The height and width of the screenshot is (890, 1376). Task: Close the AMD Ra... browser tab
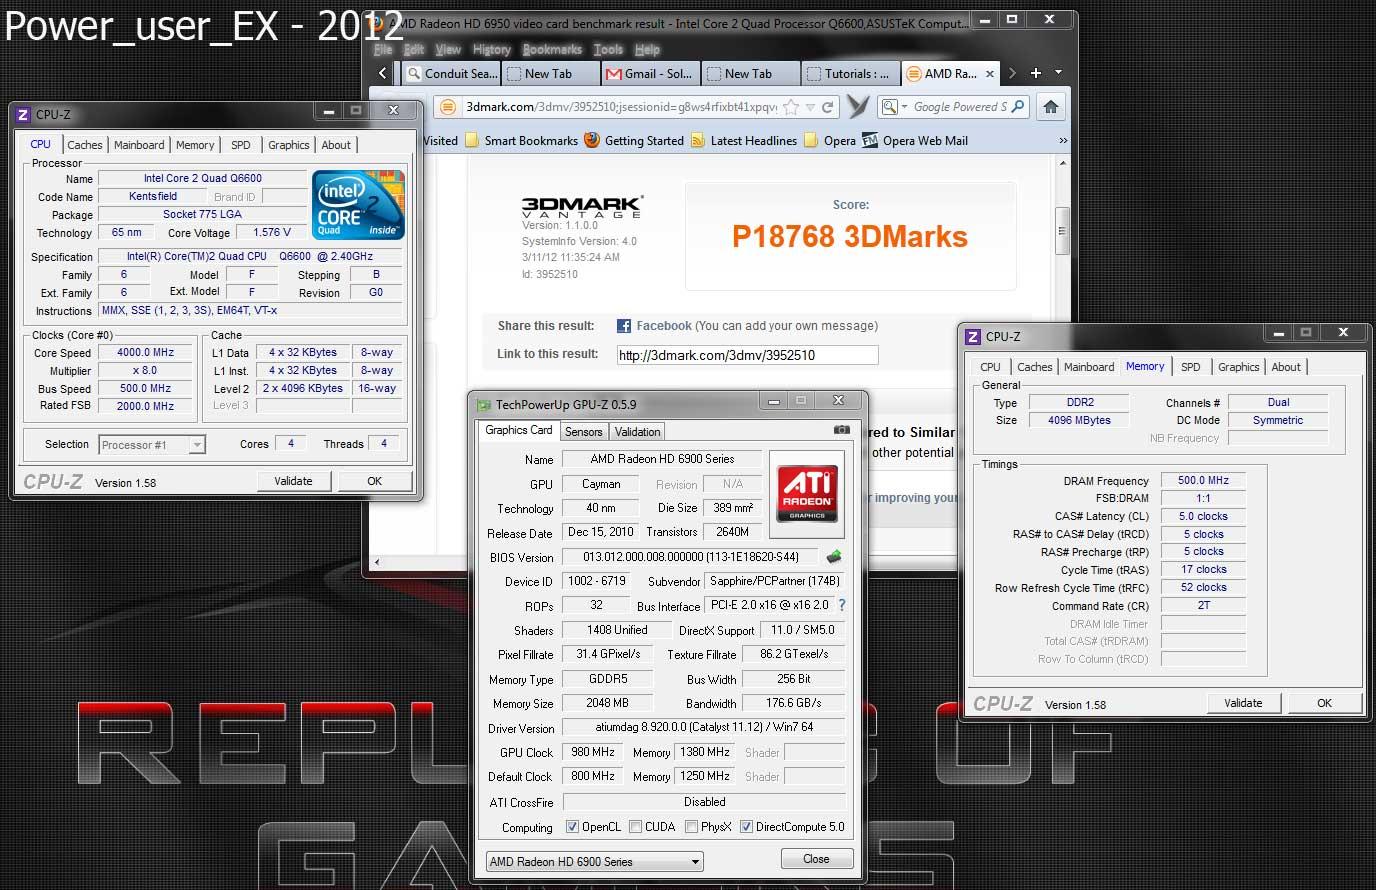[990, 74]
